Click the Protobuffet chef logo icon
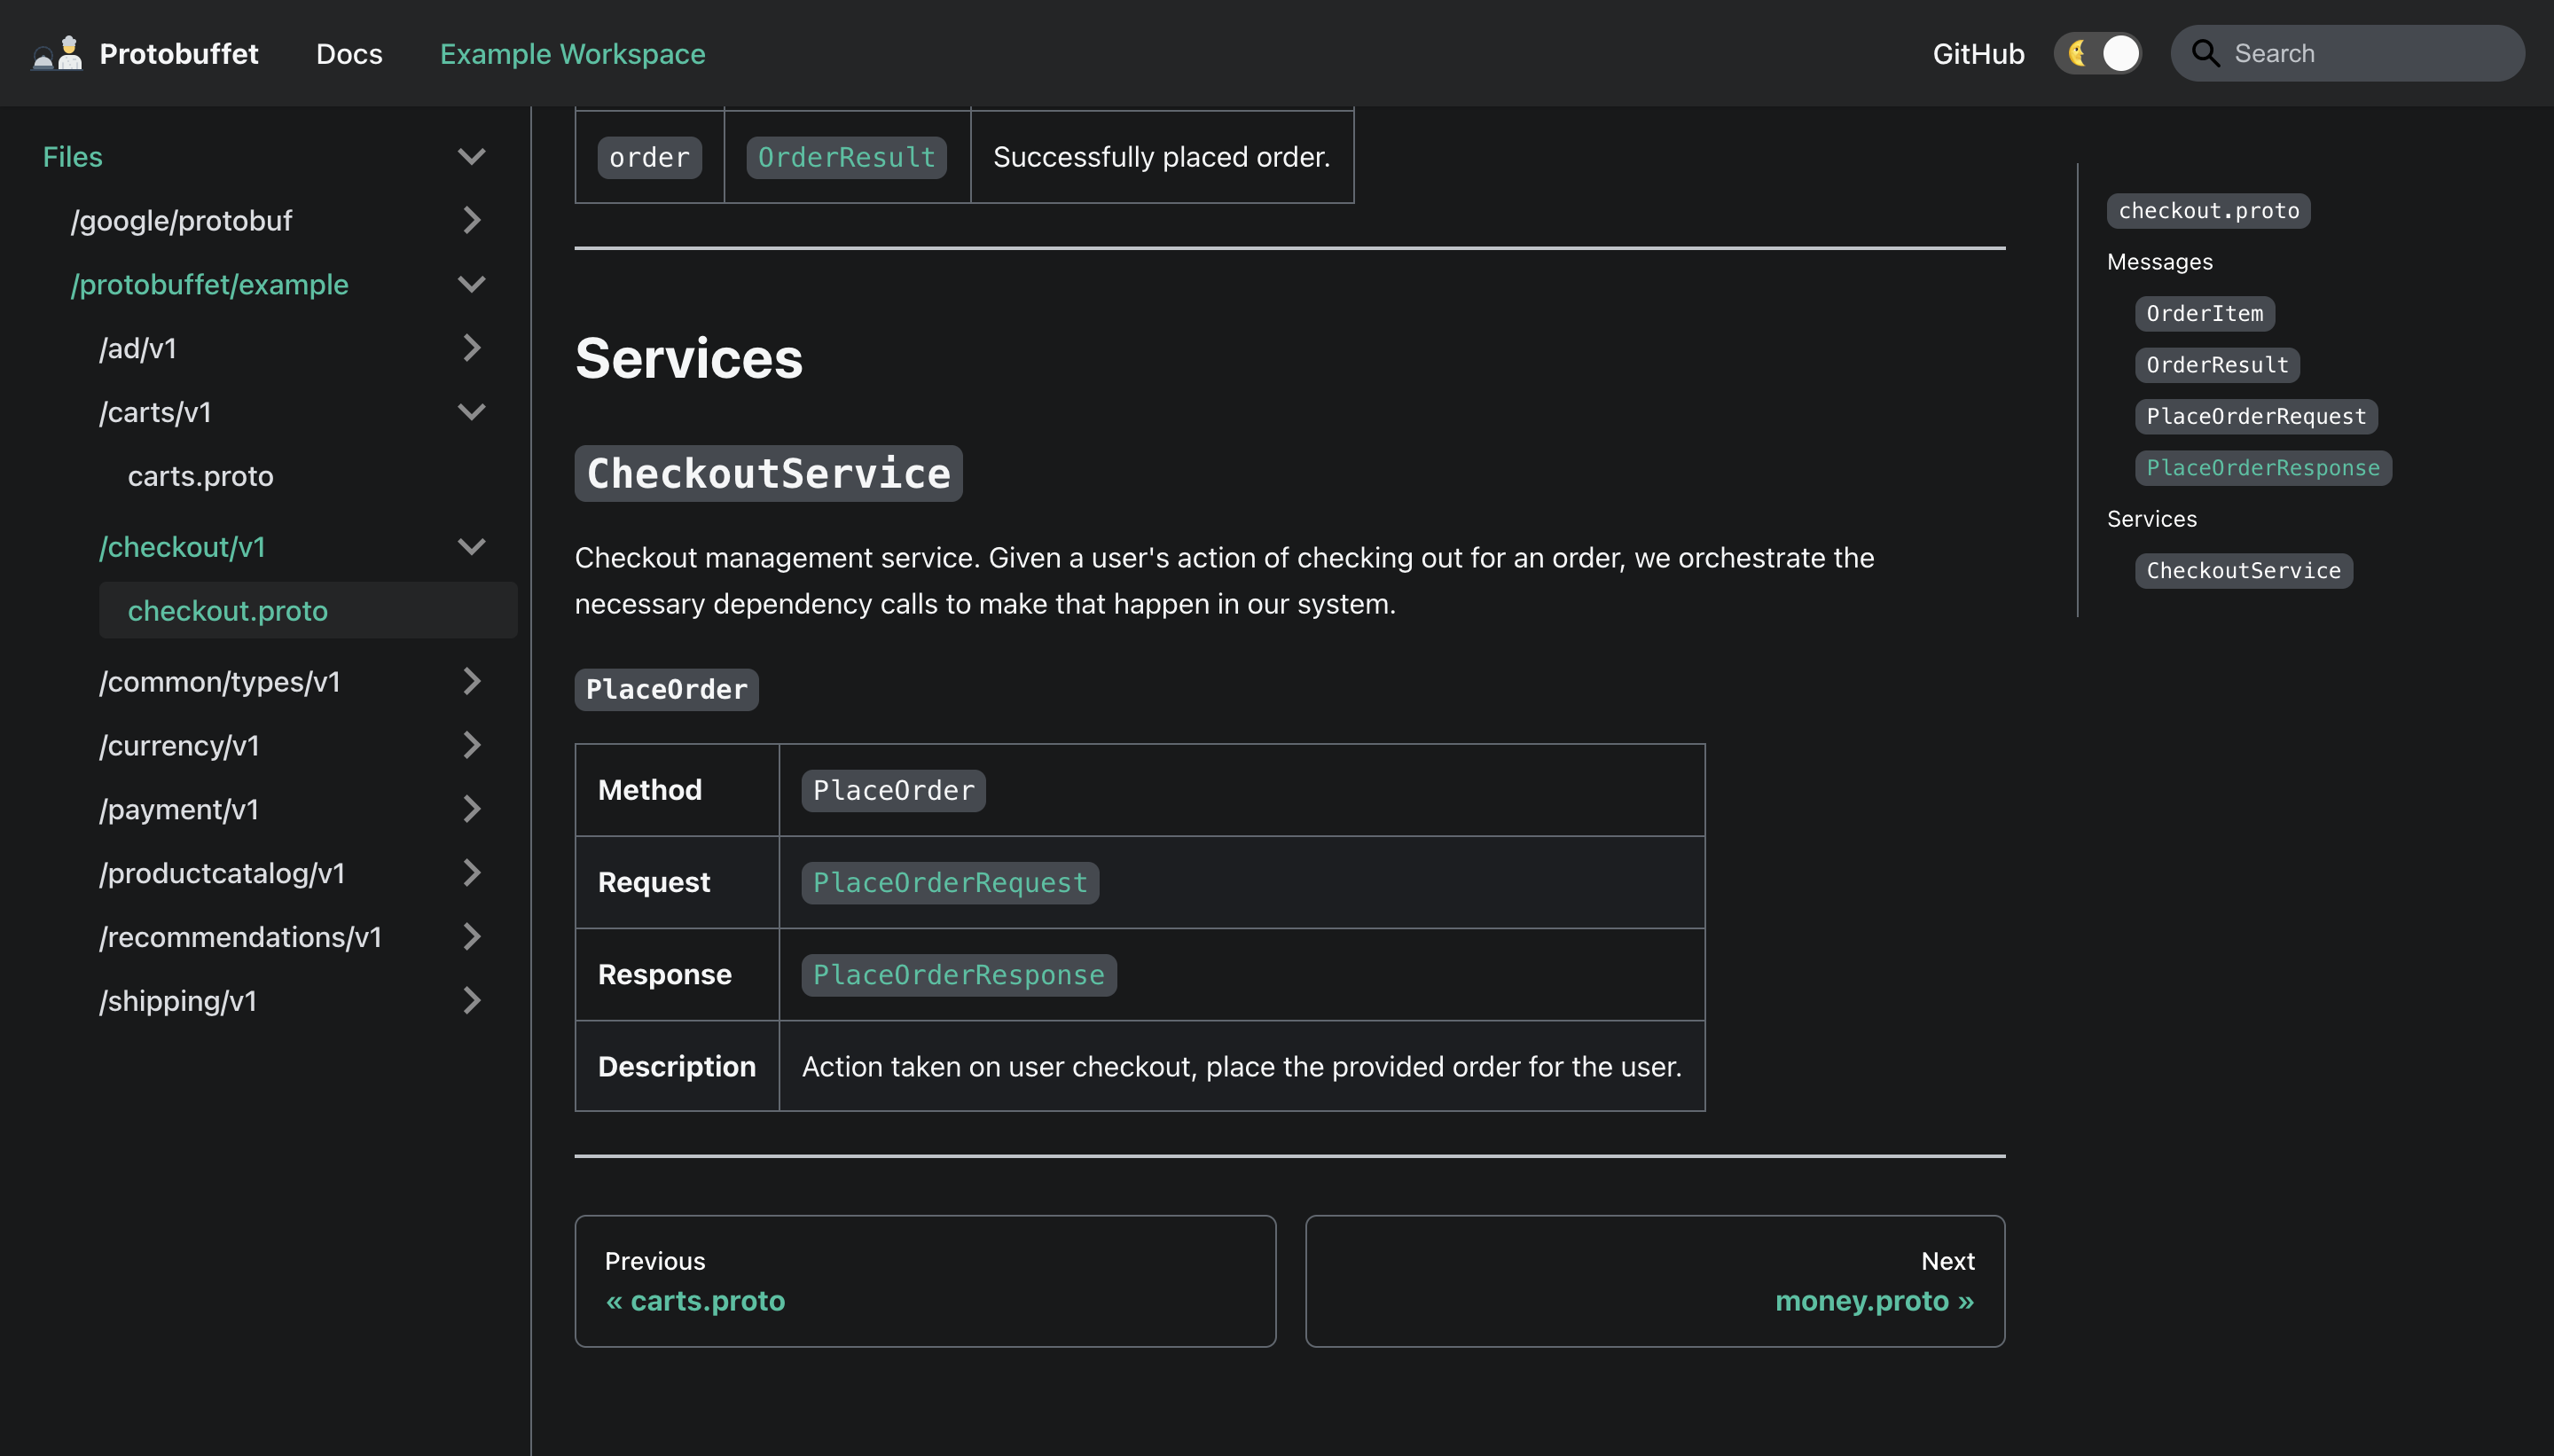Image resolution: width=2554 pixels, height=1456 pixels. [57, 53]
